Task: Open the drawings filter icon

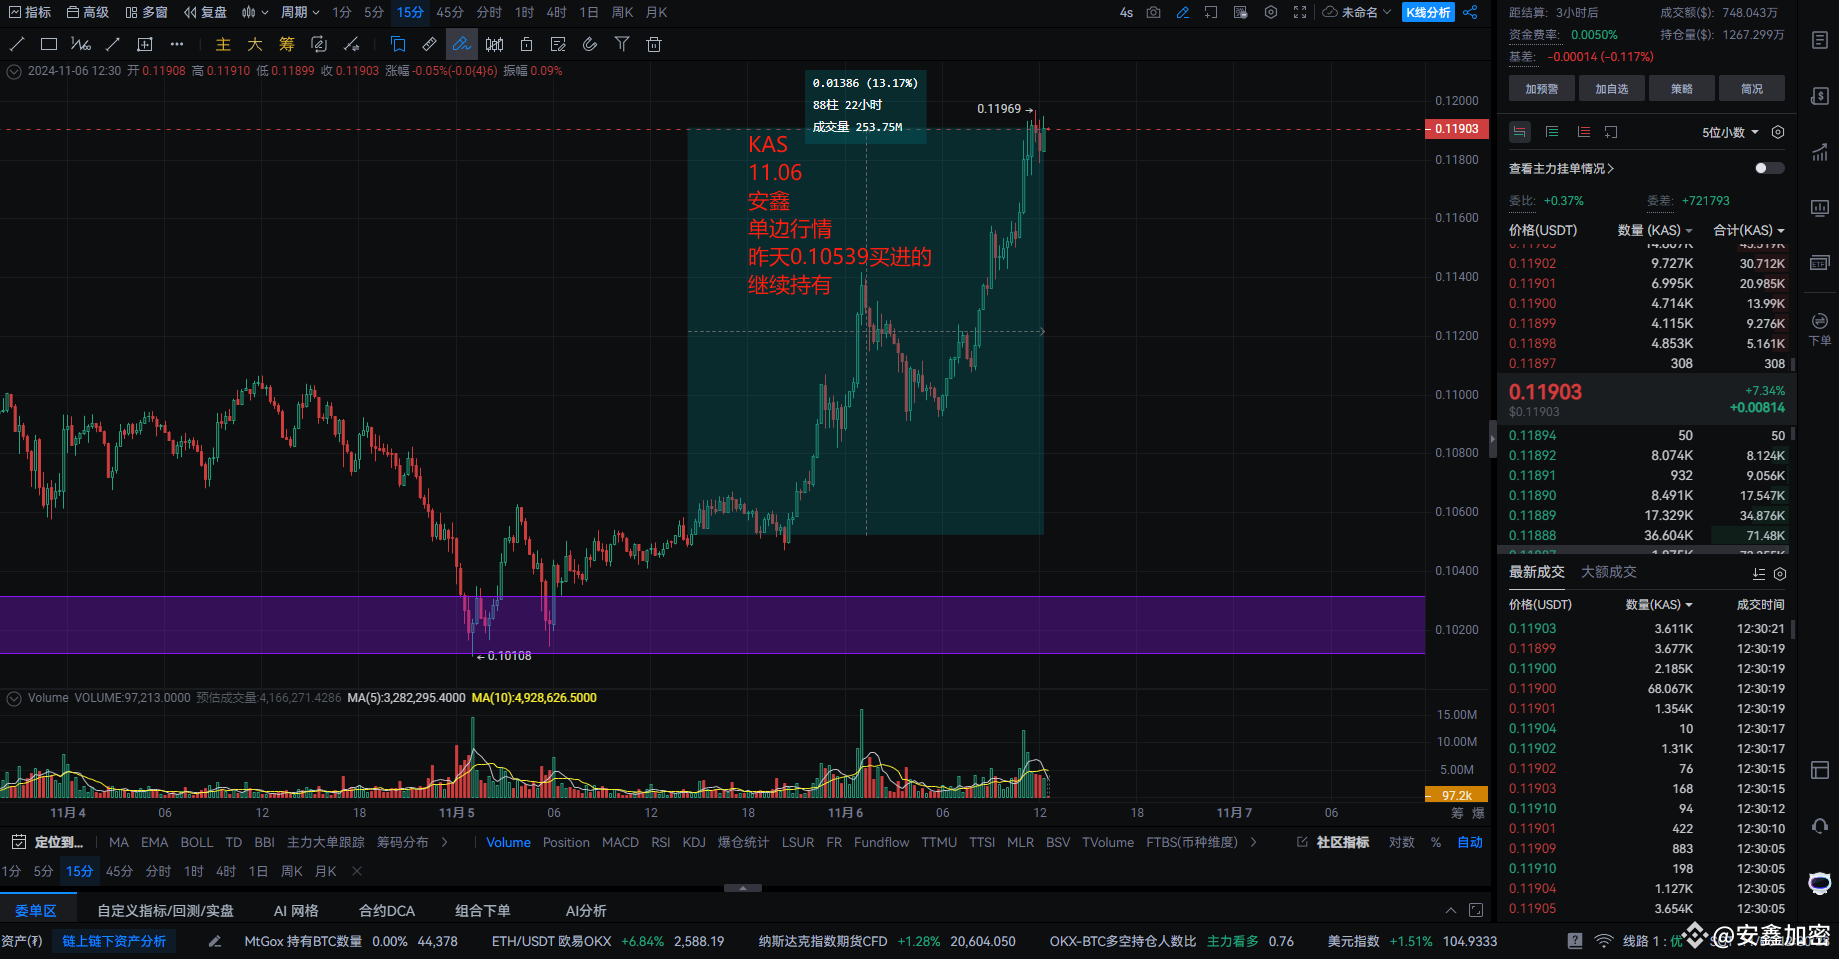Action: [x=622, y=44]
